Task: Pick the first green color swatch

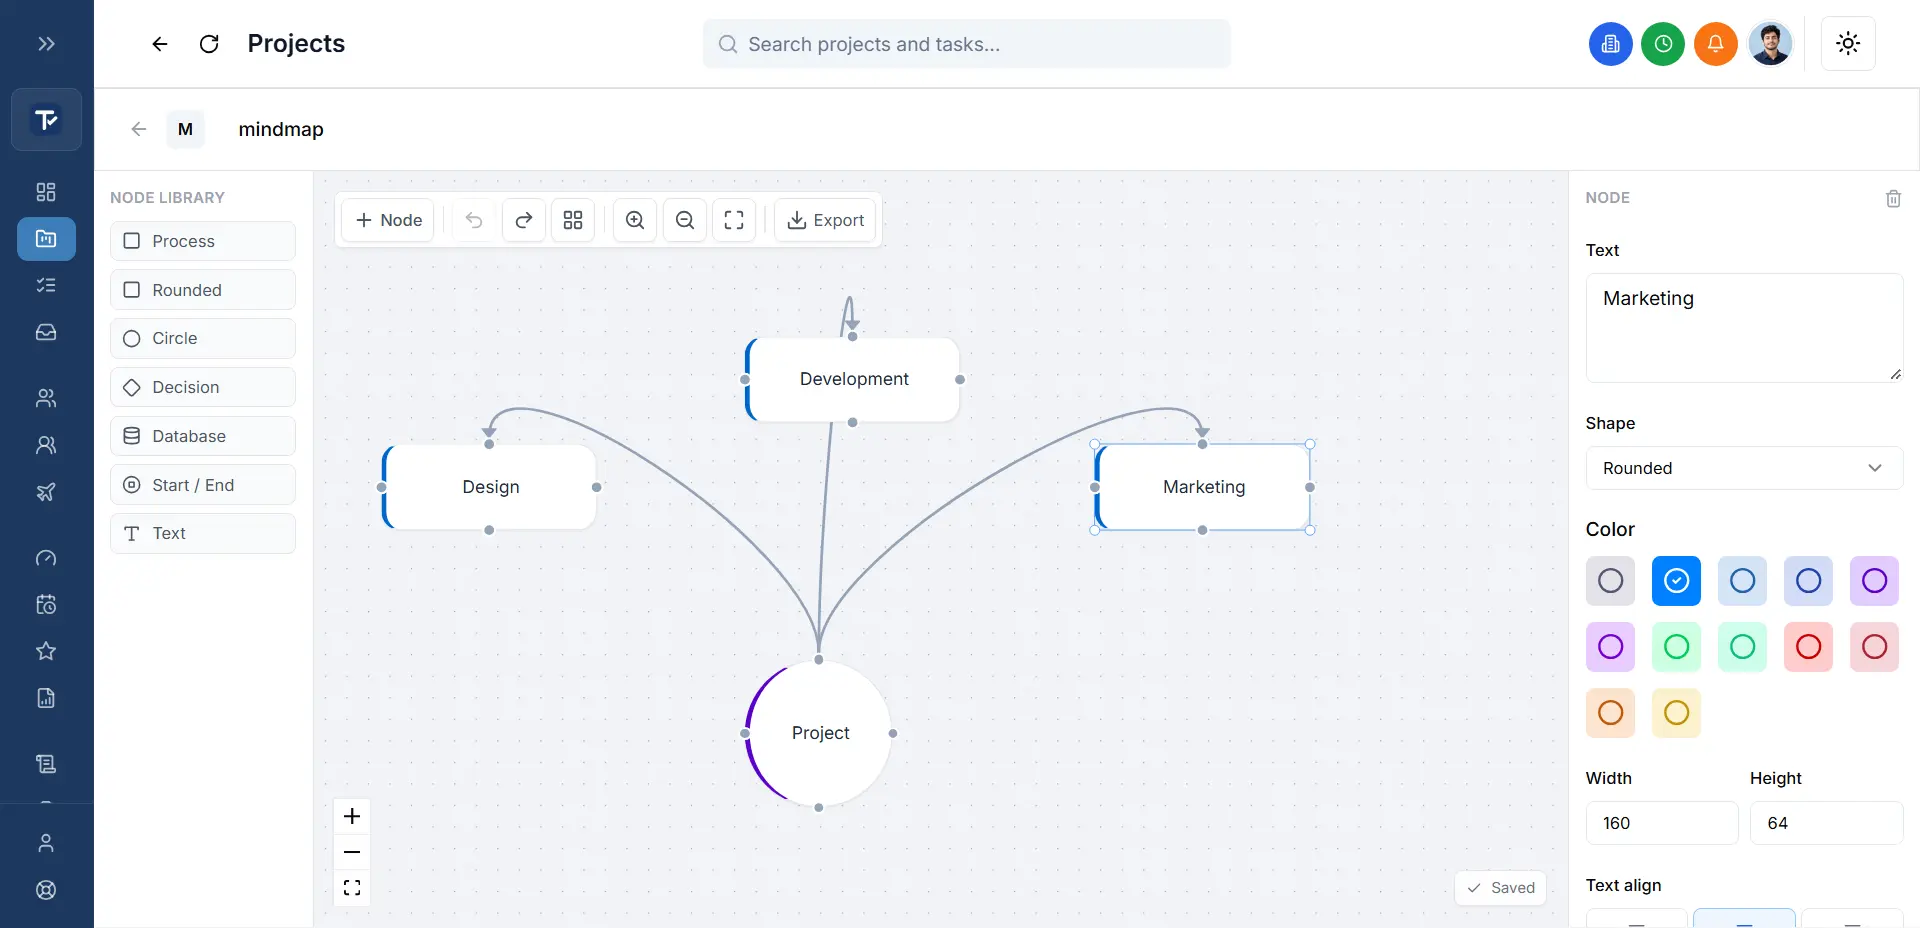Action: point(1676,647)
